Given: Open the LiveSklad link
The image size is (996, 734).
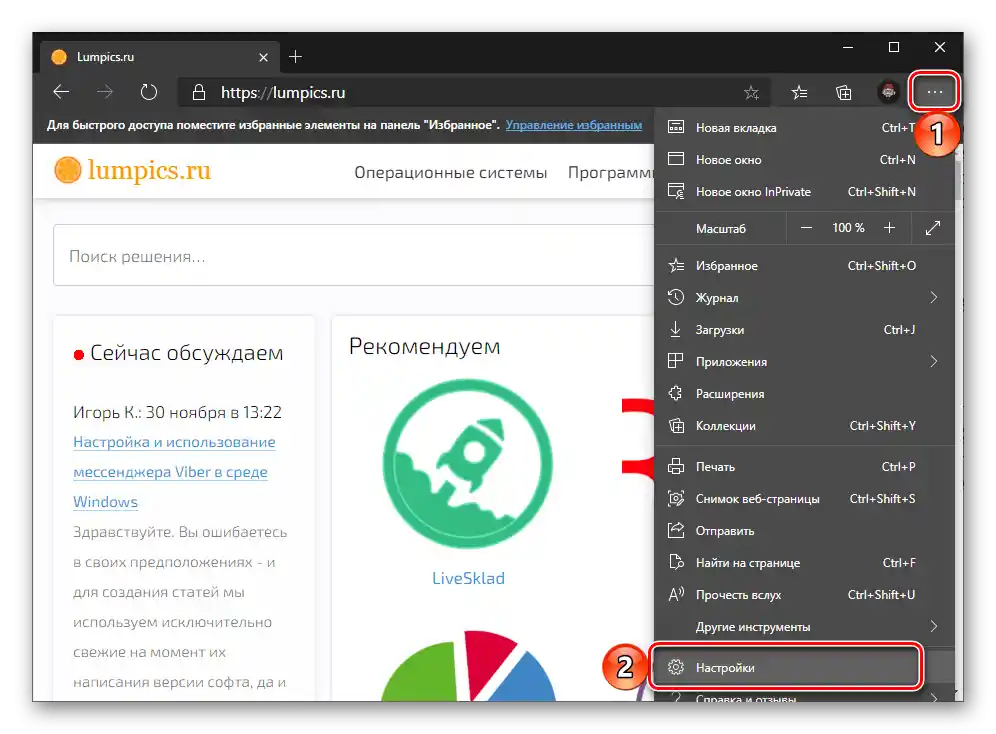Looking at the screenshot, I should click(x=468, y=578).
